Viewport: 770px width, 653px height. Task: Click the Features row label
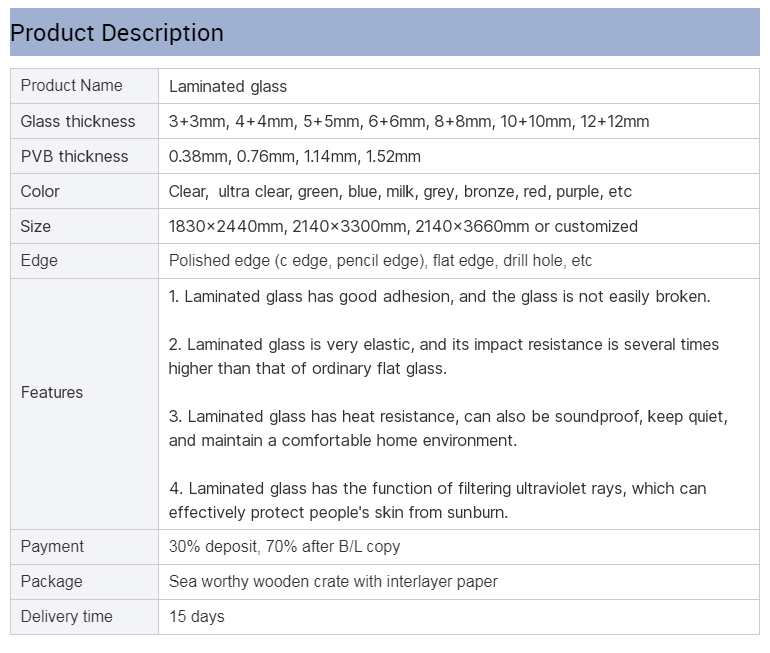click(52, 392)
